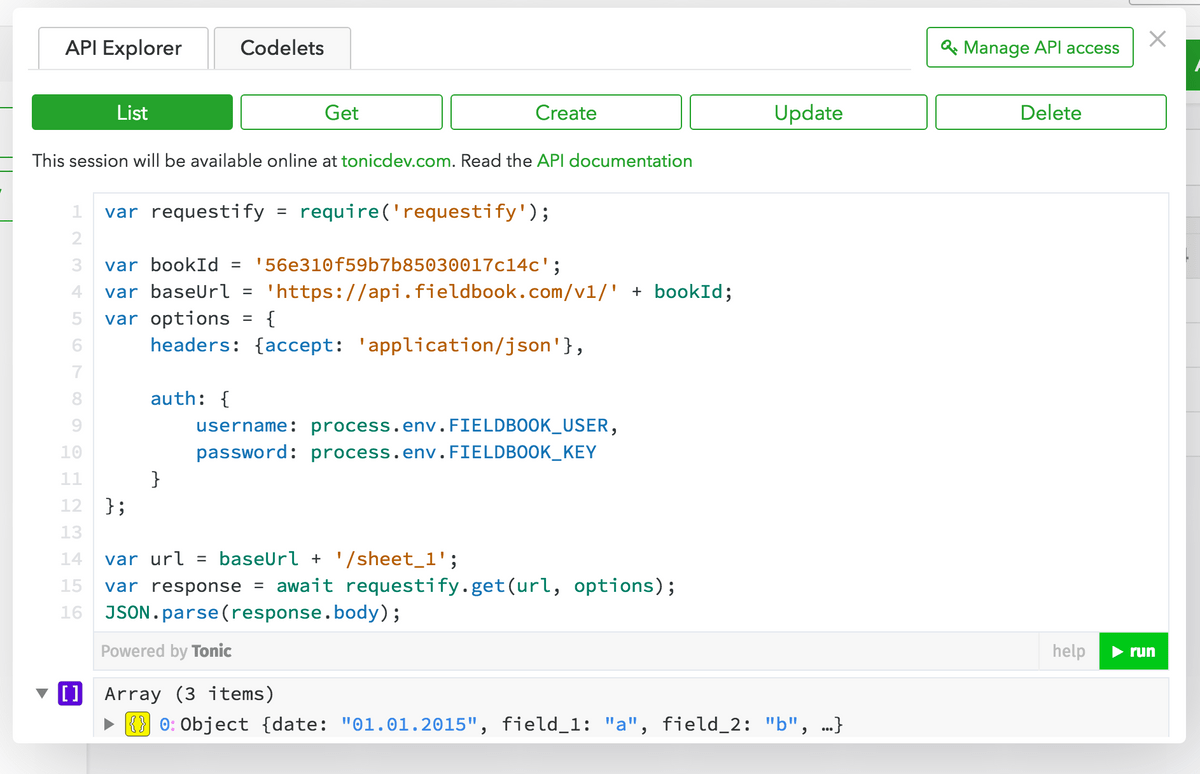Expand the Object at index 0
1200x774 pixels.
110,723
